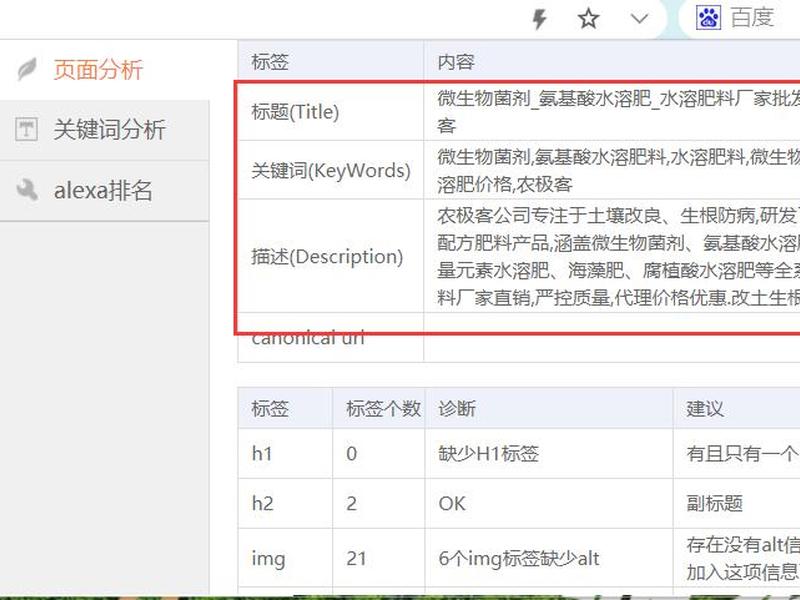Click keywords content ending 溶肥价格,农极客
This screenshot has height=600, width=800.
pos(618,170)
